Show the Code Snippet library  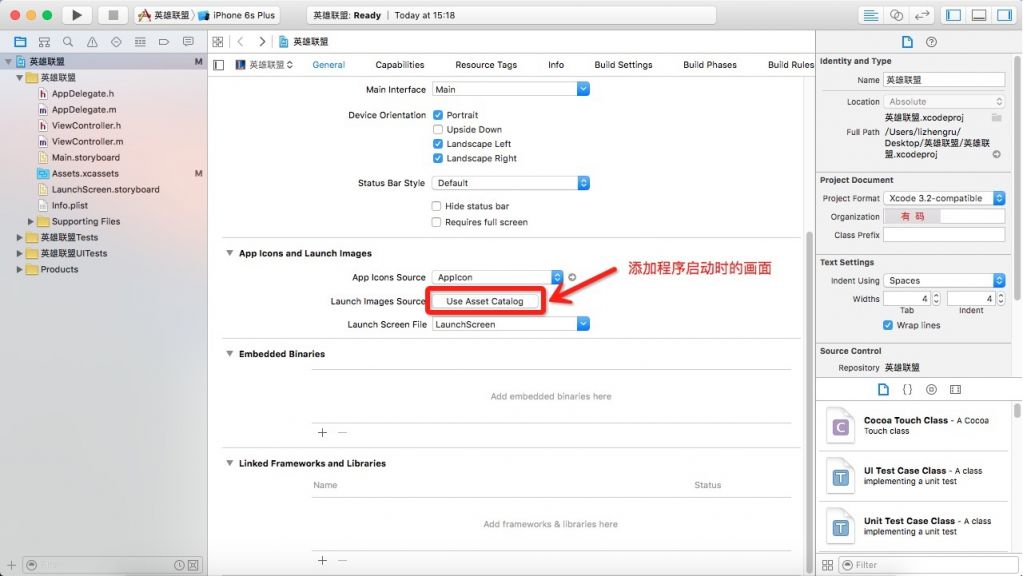(x=907, y=389)
